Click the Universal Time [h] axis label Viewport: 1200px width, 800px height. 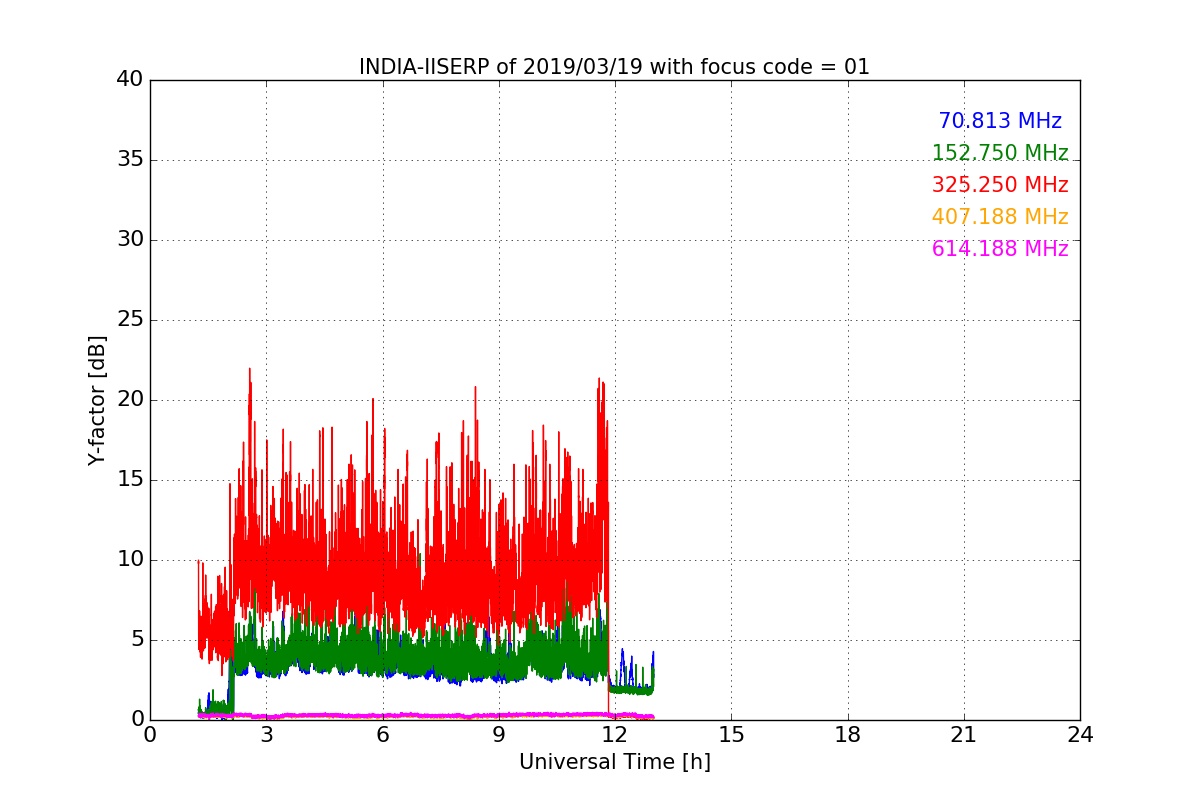614,762
